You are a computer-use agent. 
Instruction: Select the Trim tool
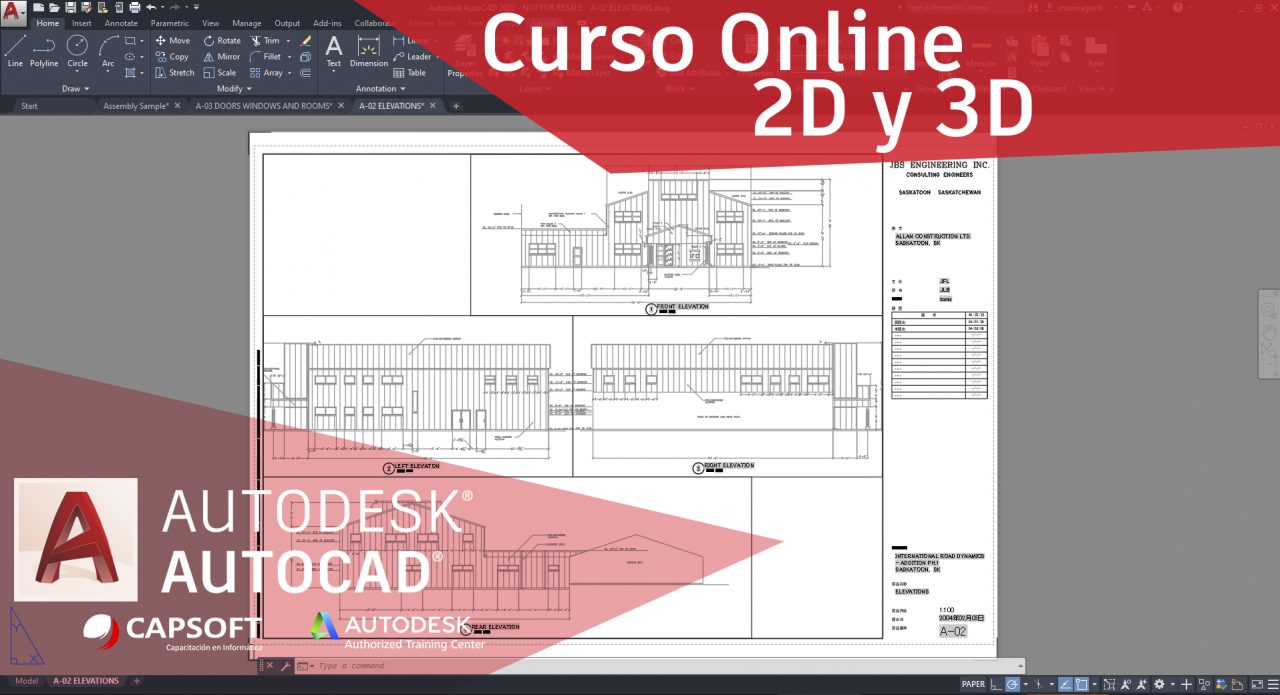(265, 41)
